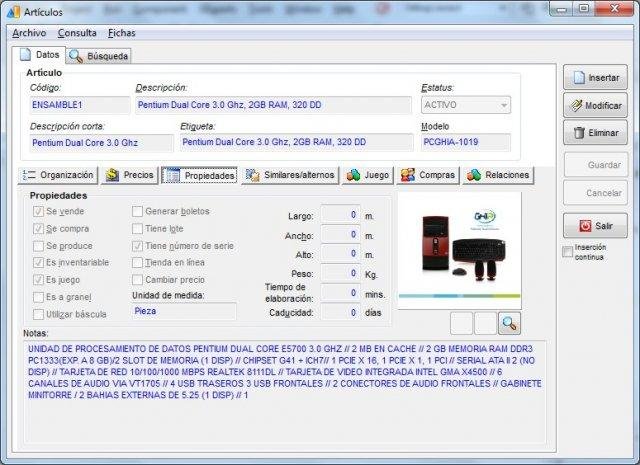Click the Insertar page icon
This screenshot has height=465, width=640.
tap(579, 77)
